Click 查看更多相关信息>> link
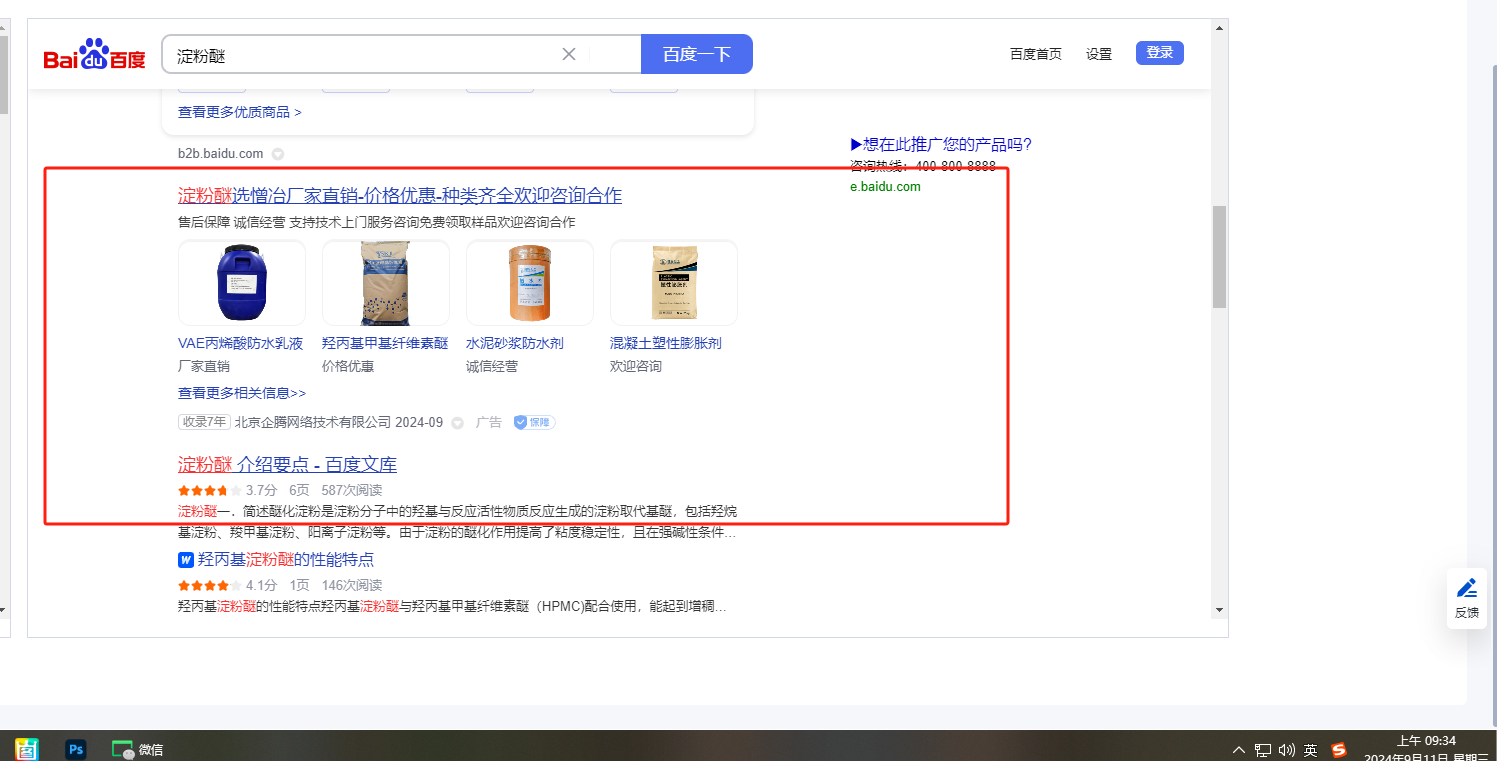The width and height of the screenshot is (1497, 761). click(x=242, y=393)
